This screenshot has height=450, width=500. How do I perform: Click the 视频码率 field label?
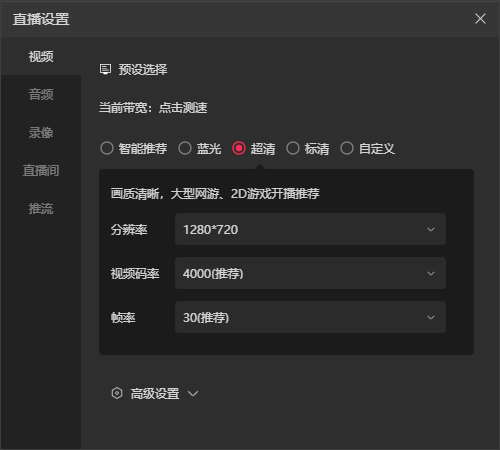click(135, 274)
